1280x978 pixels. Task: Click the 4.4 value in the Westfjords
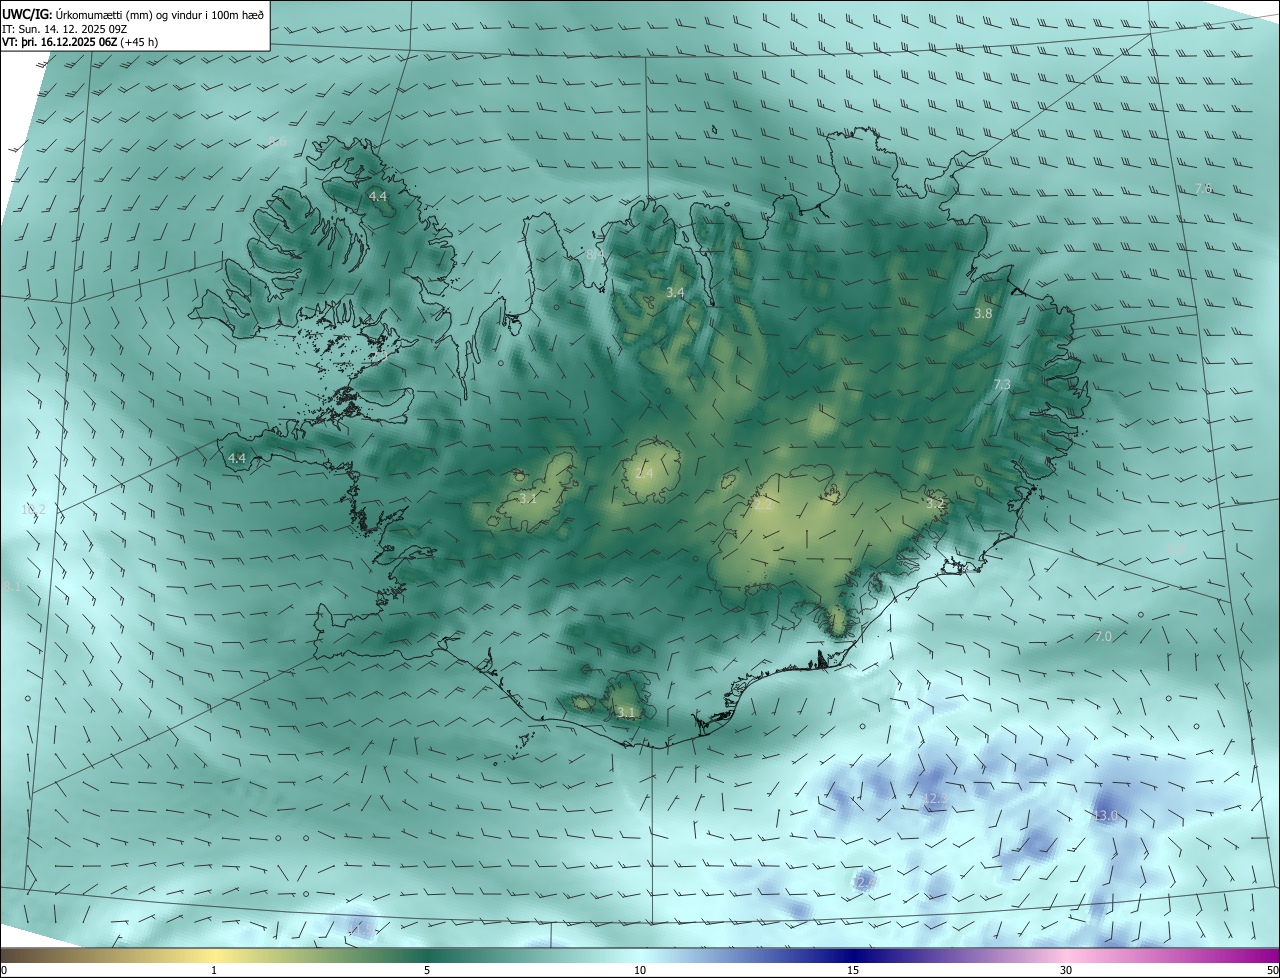point(378,197)
